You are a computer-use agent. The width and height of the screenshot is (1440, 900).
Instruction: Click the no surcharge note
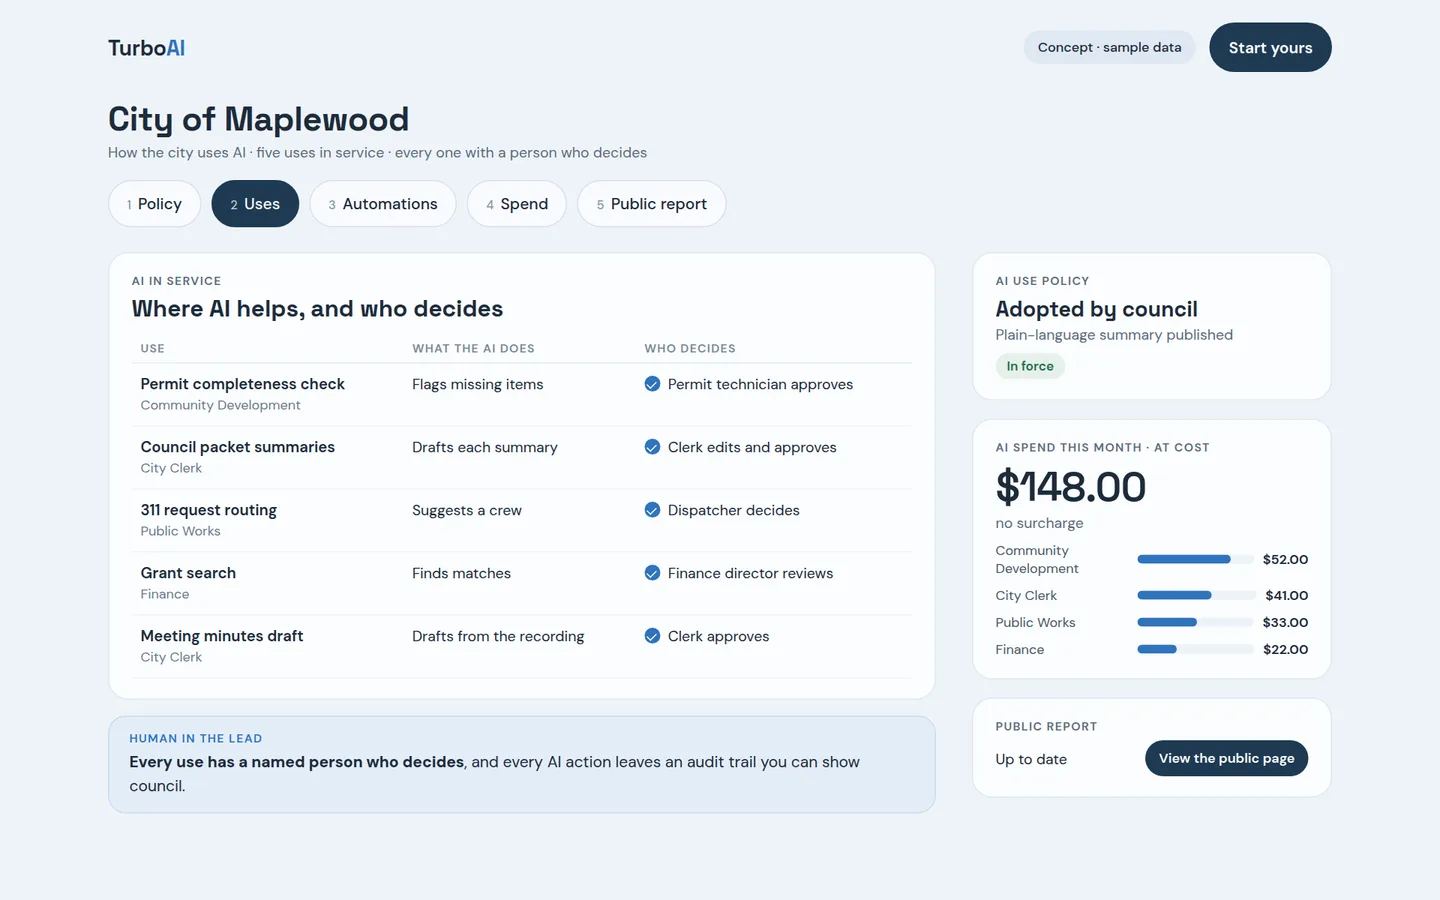click(x=1039, y=523)
